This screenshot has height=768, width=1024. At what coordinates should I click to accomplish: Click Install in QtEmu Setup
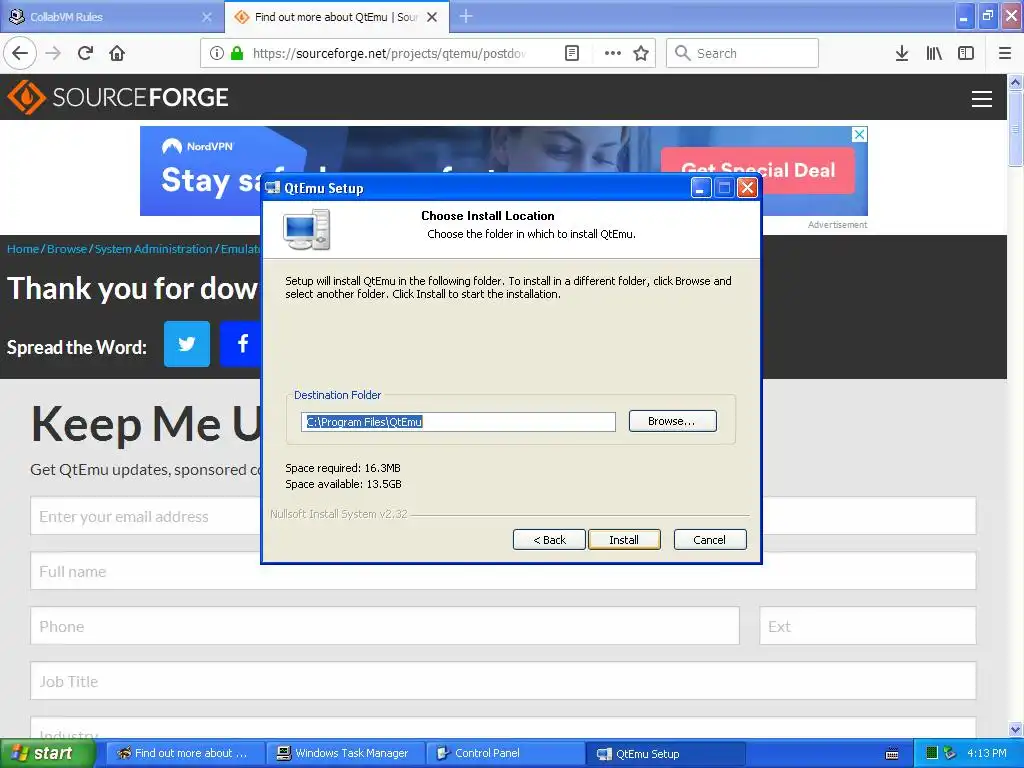(x=624, y=539)
